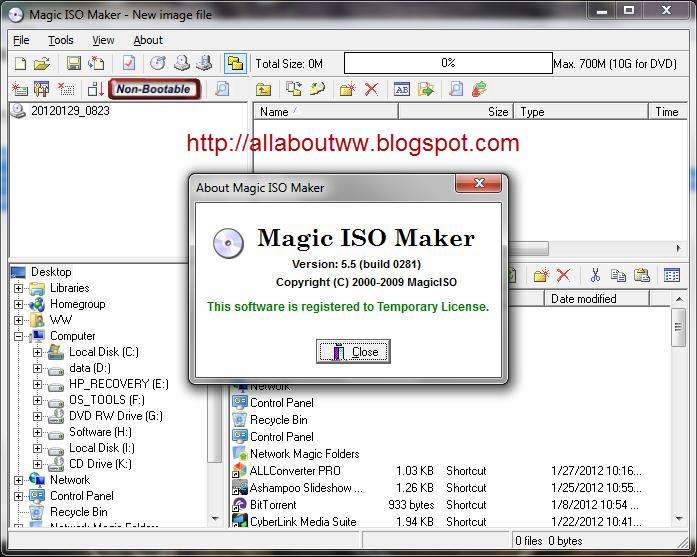Click the up-one-folder icon

point(263,89)
